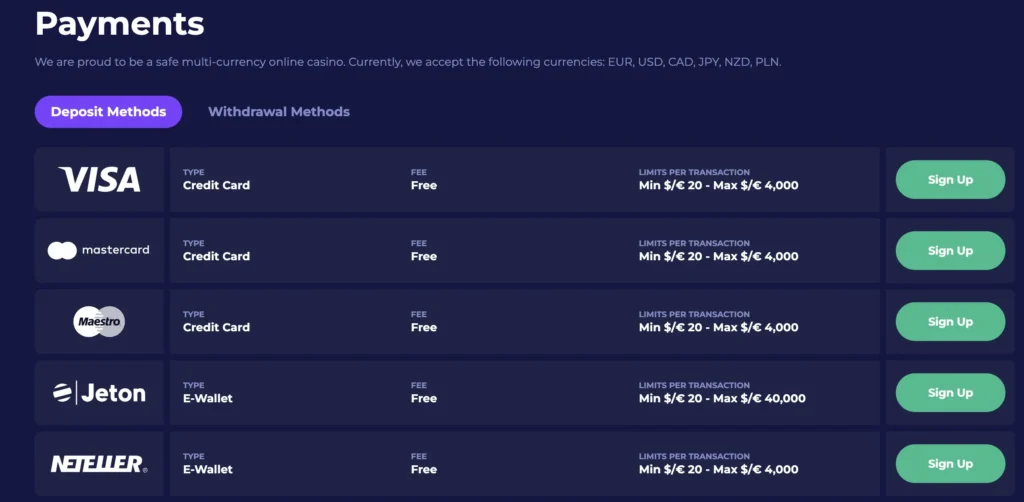Click the Mastercard Credit Card type label
This screenshot has height=502, width=1024.
(x=216, y=257)
